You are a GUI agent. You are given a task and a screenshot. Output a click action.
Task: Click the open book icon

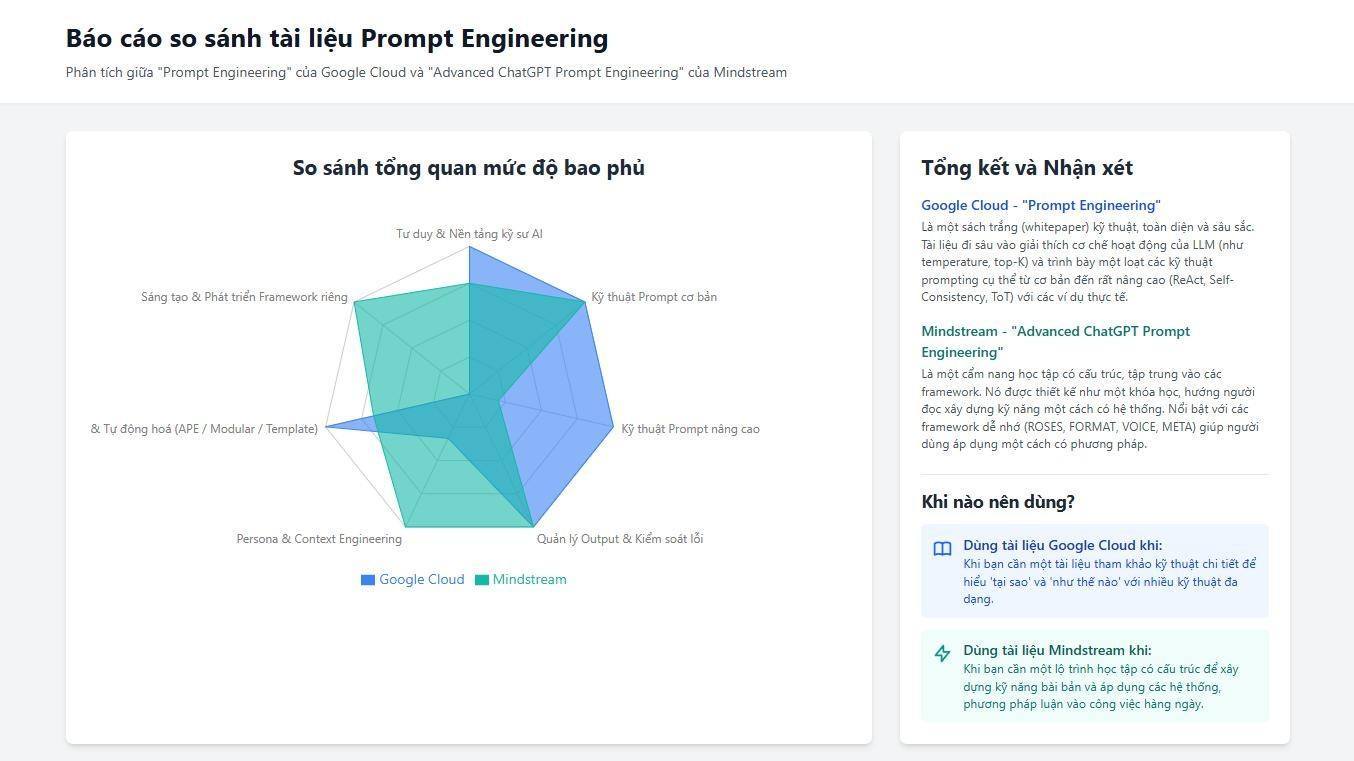(942, 549)
